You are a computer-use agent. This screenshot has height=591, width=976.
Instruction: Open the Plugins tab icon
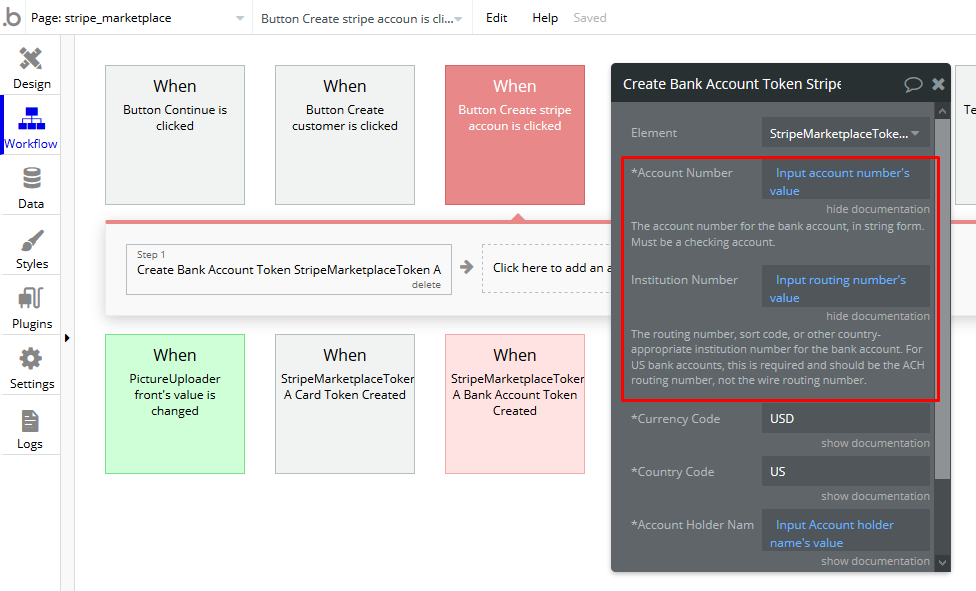[x=31, y=298]
